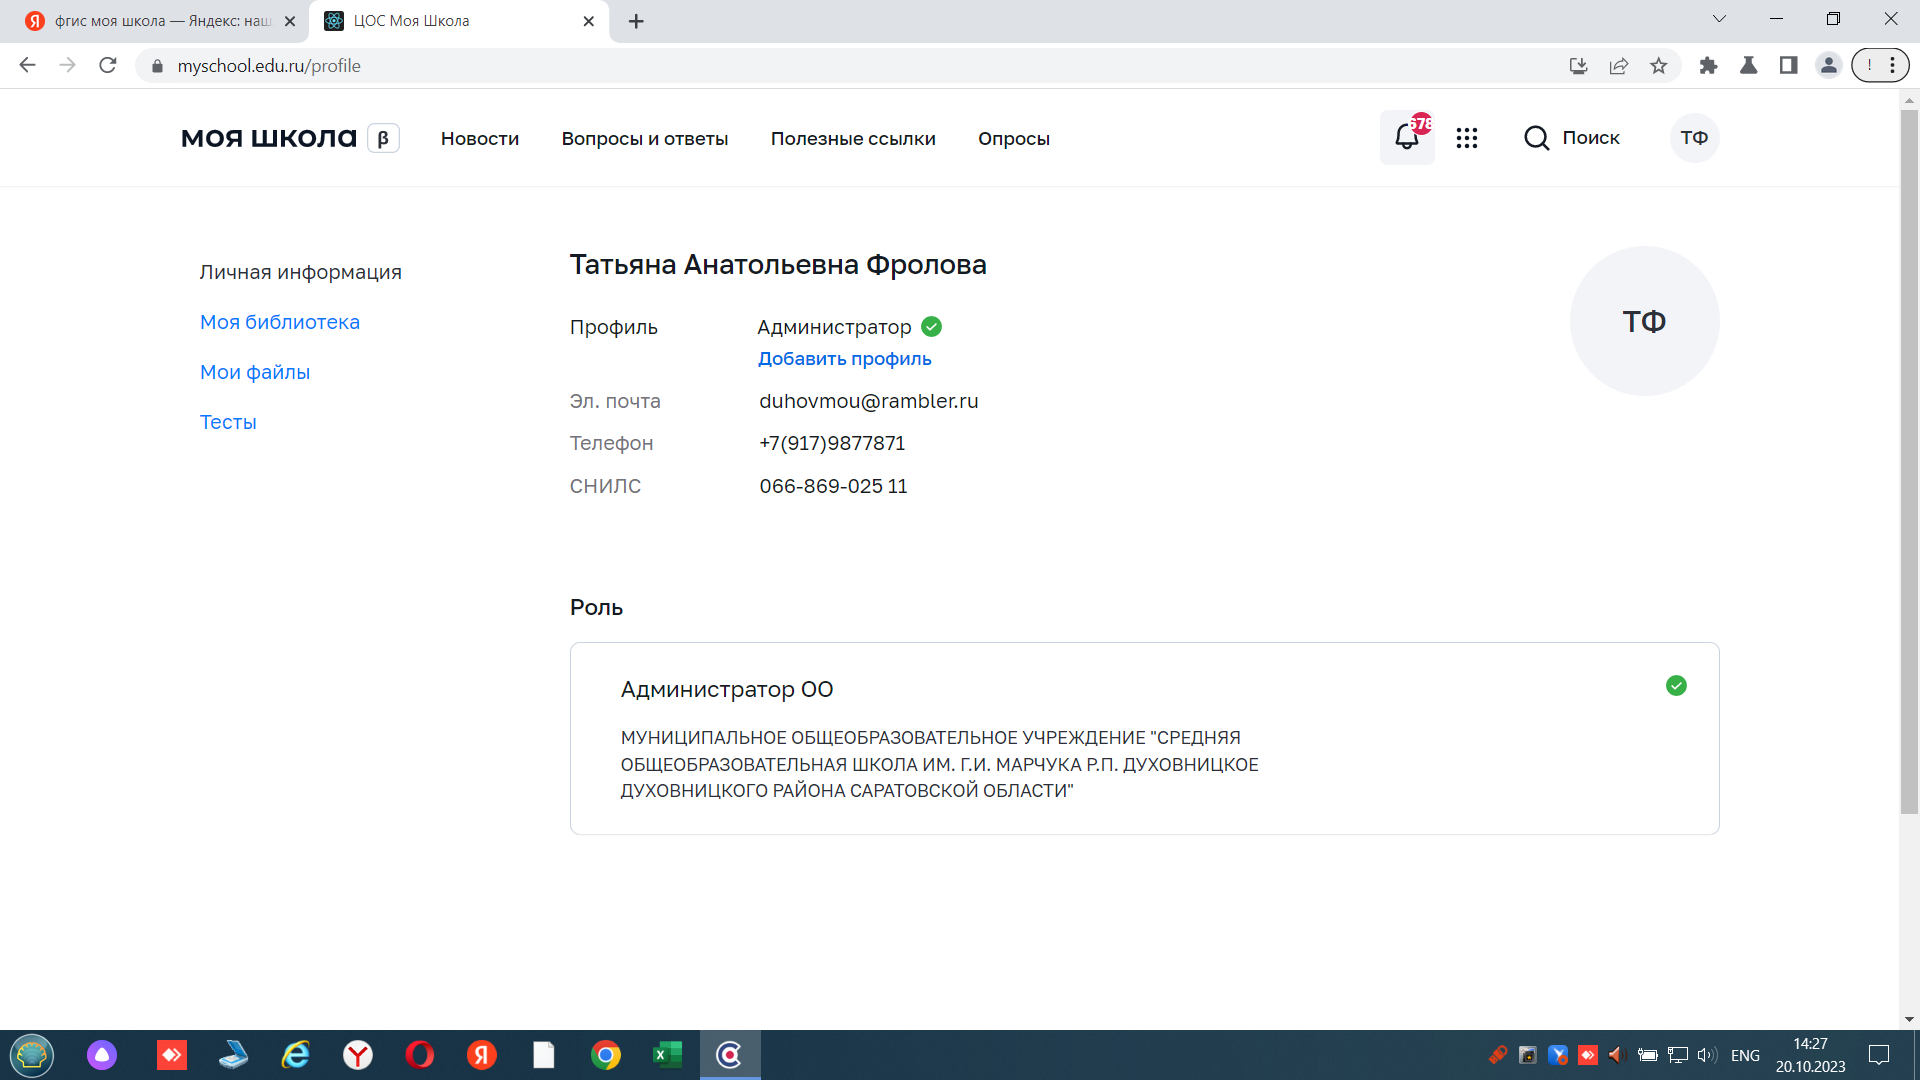
Task: Open the browser extensions puzzle icon
Action: tap(1708, 66)
